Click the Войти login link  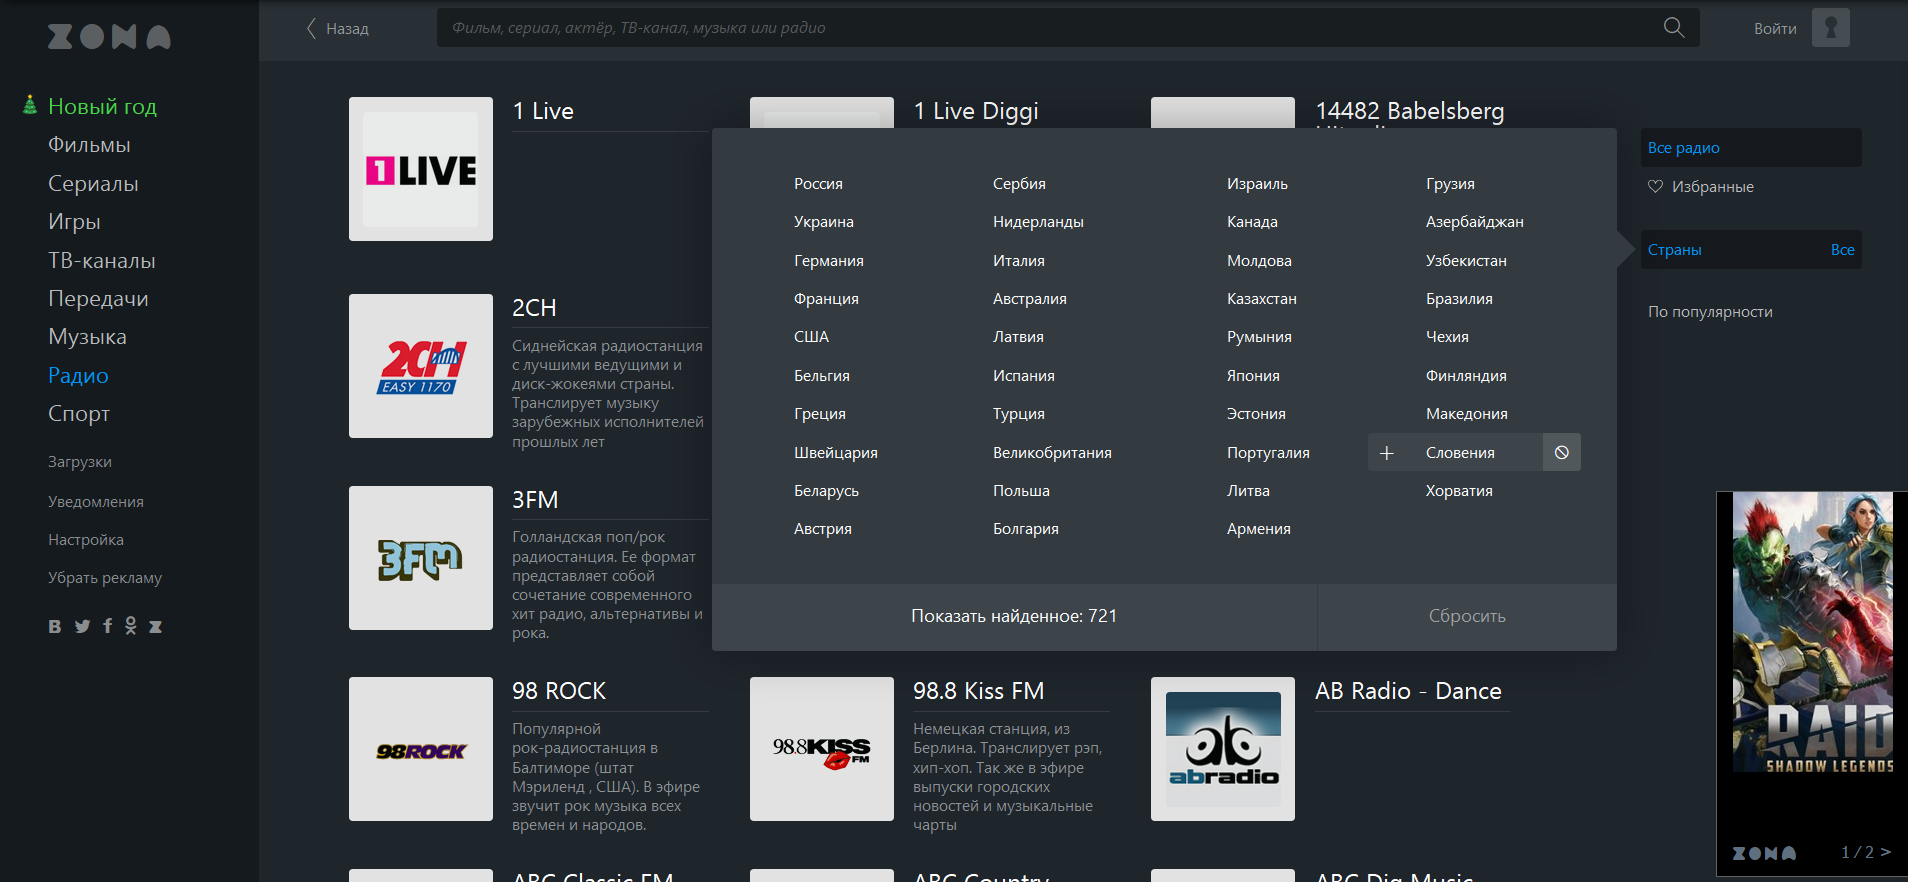pos(1775,29)
